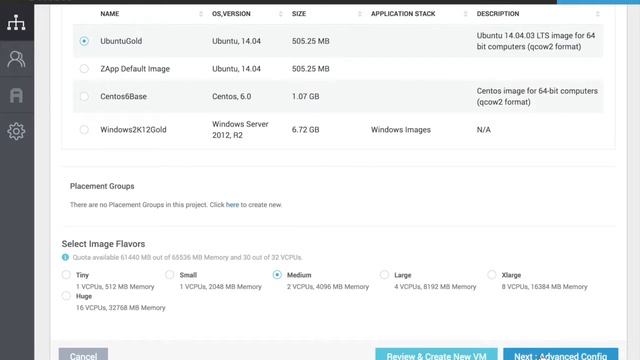640x360 pixels.
Task: Click the Cancel button
Action: (83, 354)
